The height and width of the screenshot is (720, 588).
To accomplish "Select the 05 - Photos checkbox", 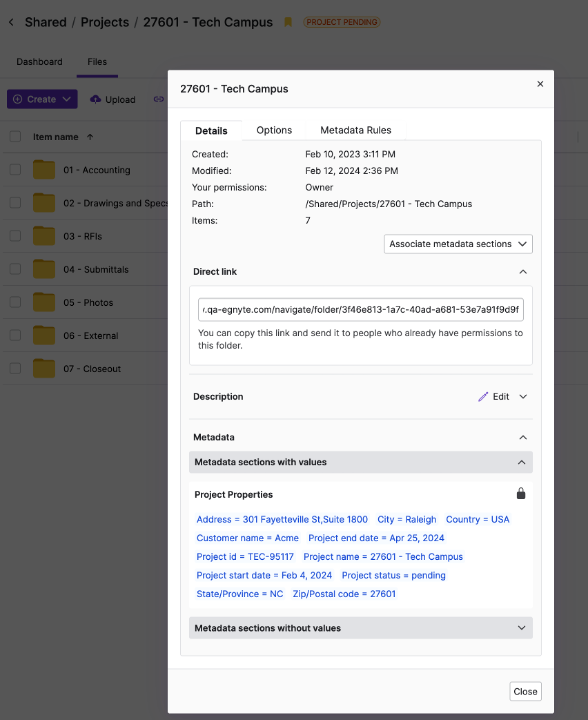I will click(16, 302).
